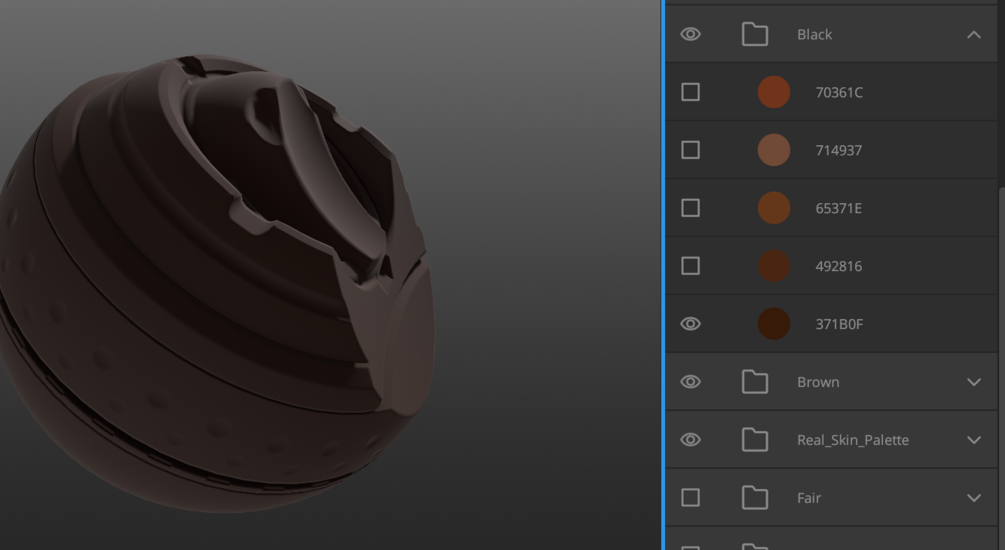Viewport: 1005px width, 550px height.
Task: Pick the 492816 color swatch
Action: tap(774, 266)
